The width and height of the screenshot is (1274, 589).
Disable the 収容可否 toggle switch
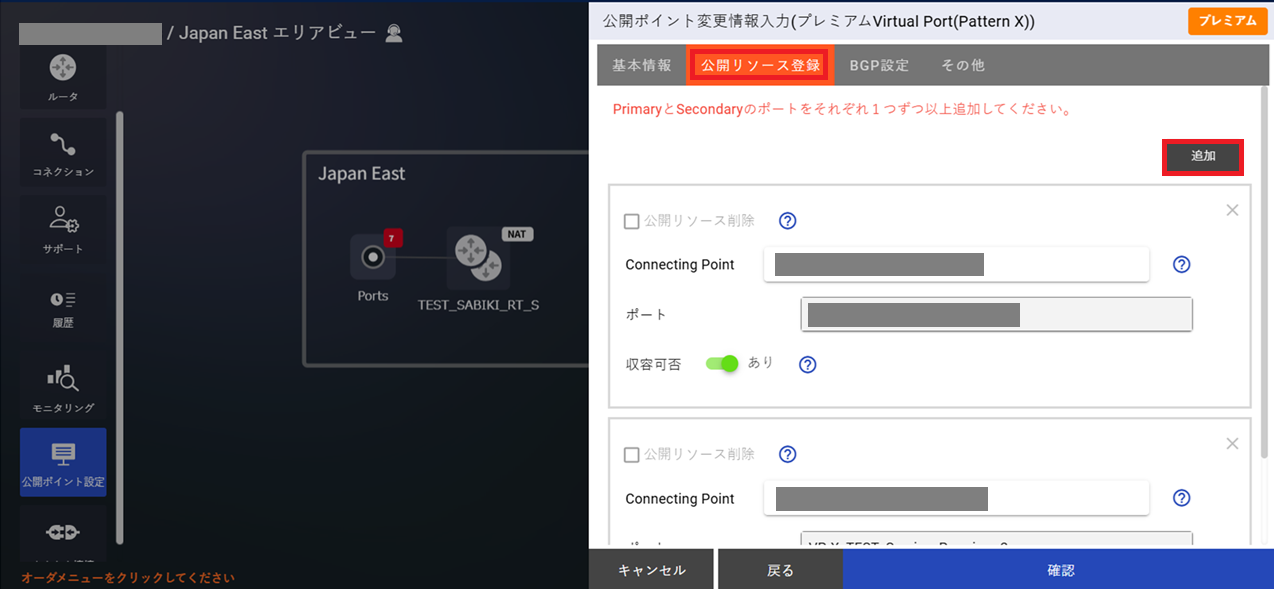723,363
